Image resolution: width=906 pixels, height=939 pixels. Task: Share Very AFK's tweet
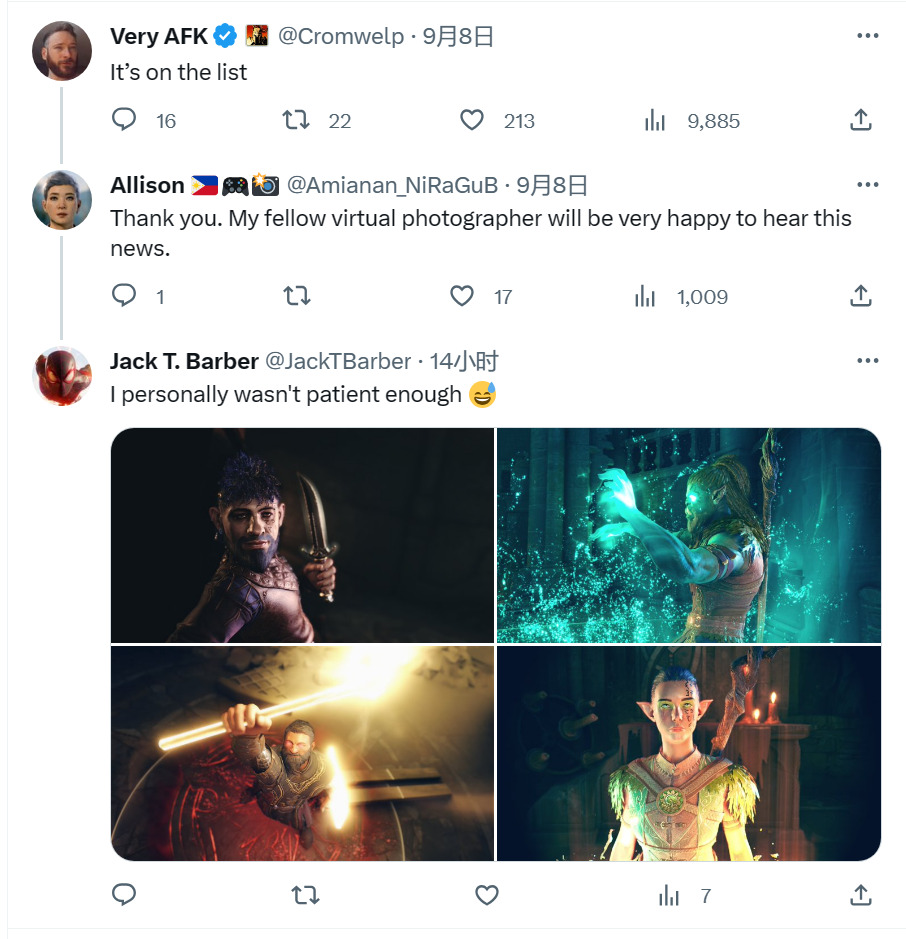(x=860, y=120)
